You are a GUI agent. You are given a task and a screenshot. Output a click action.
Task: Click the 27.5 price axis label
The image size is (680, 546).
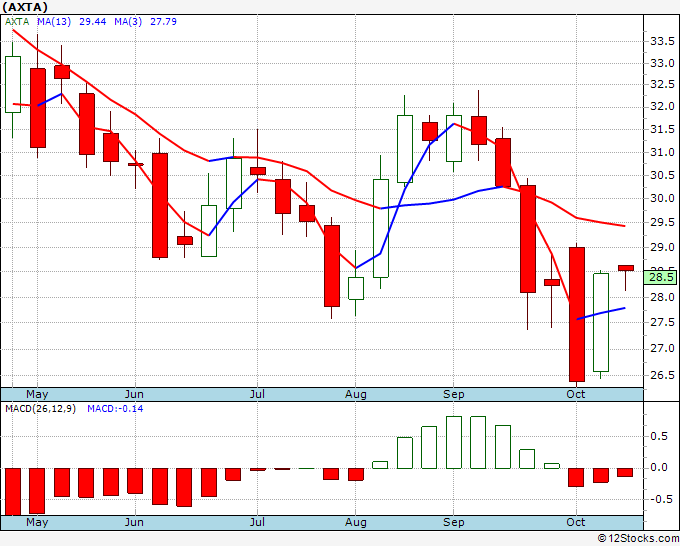(662, 323)
